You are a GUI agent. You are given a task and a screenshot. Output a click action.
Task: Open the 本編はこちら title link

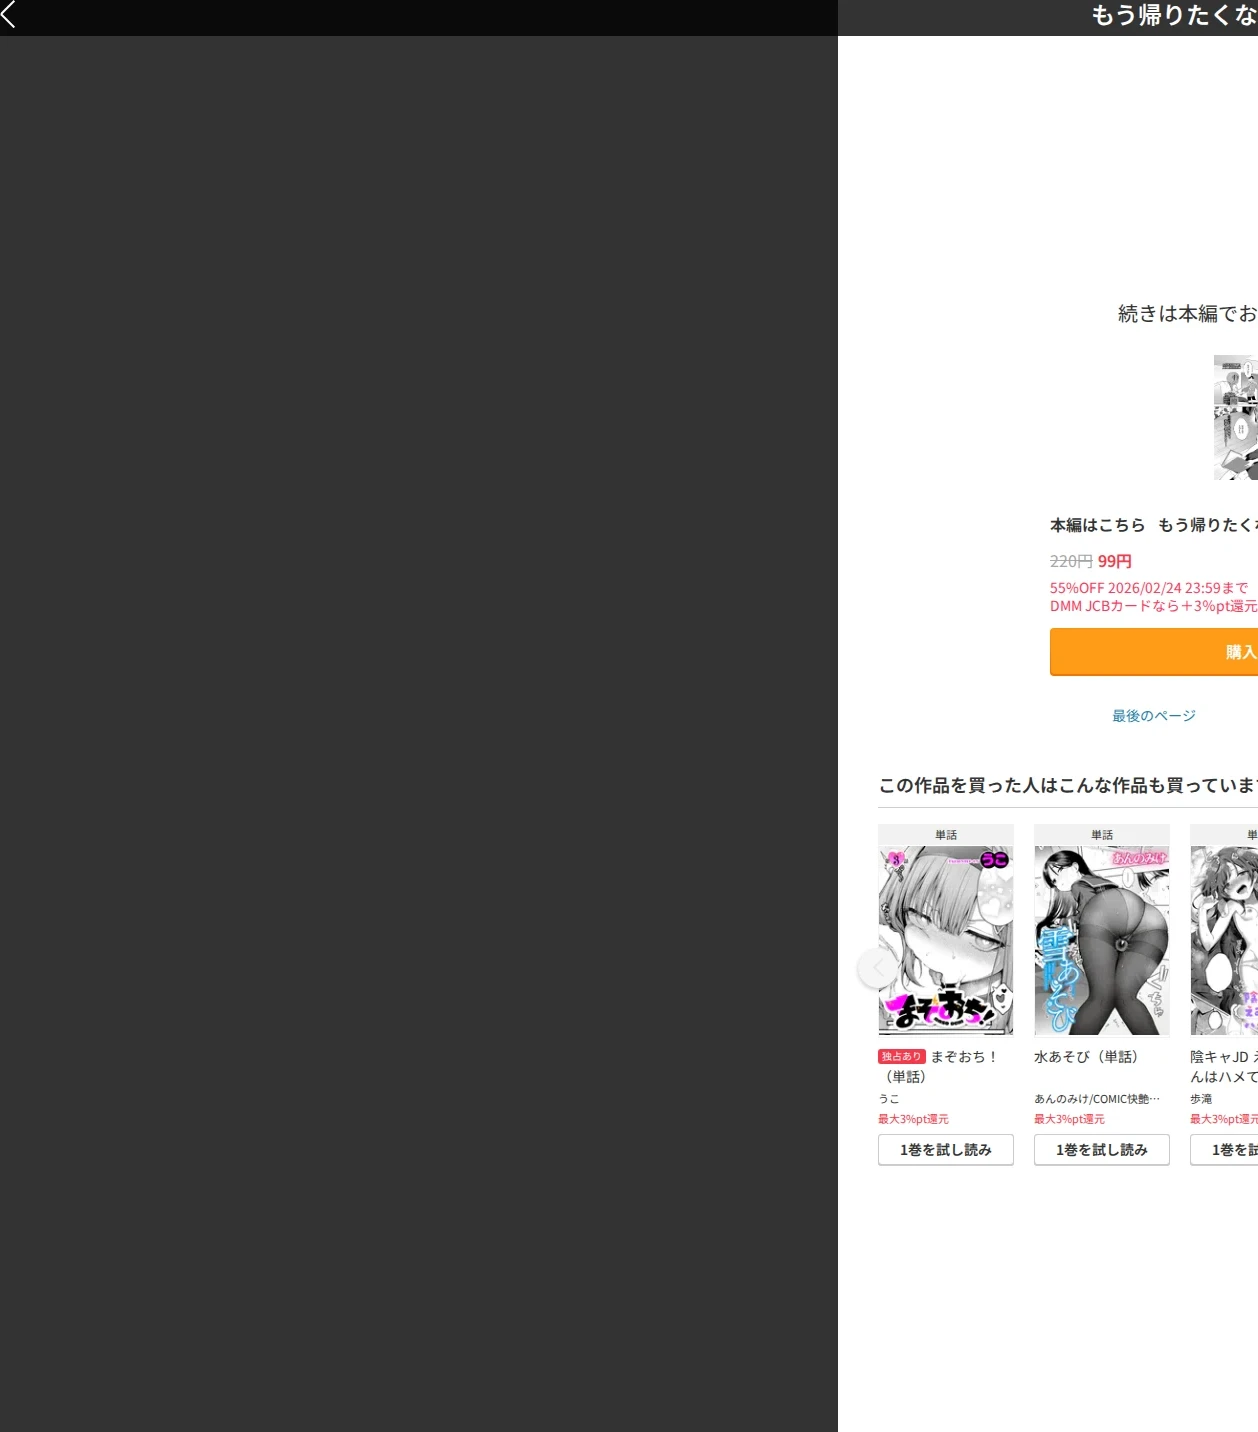coord(1154,525)
